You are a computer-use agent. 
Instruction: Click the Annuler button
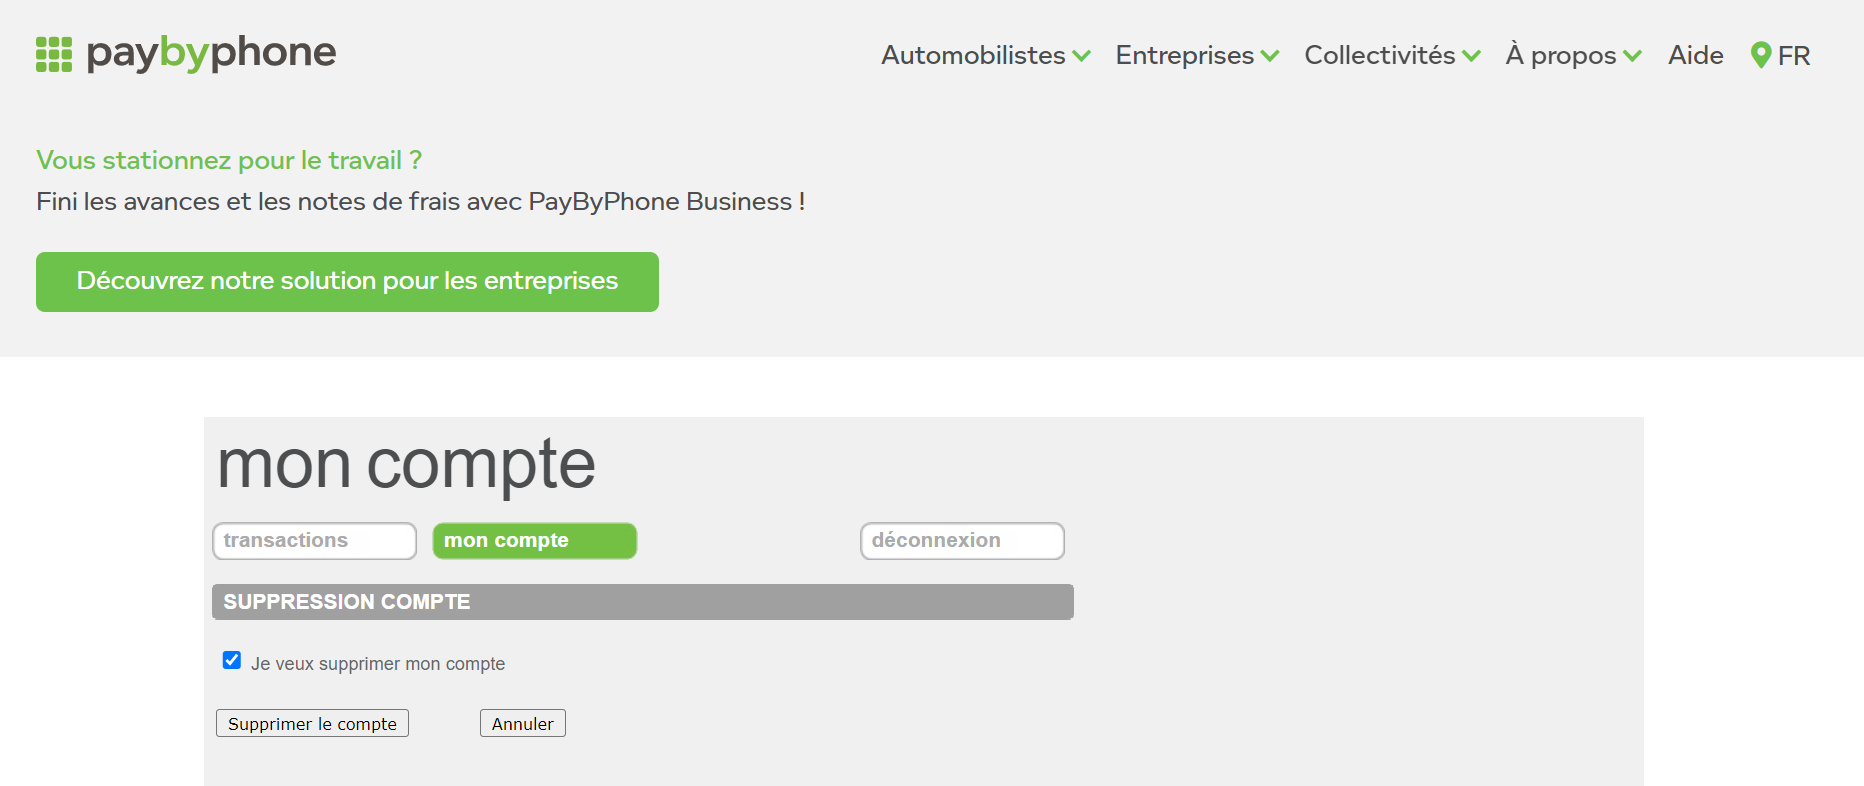click(523, 723)
